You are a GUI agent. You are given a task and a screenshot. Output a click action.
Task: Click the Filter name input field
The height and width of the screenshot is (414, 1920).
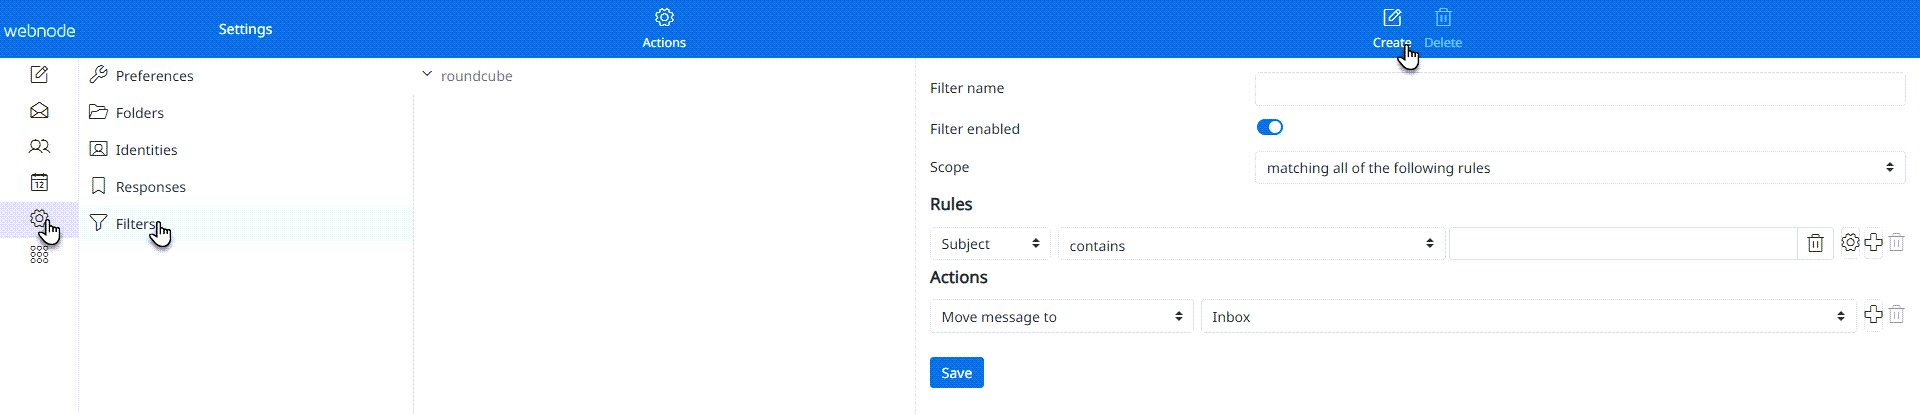[1579, 89]
